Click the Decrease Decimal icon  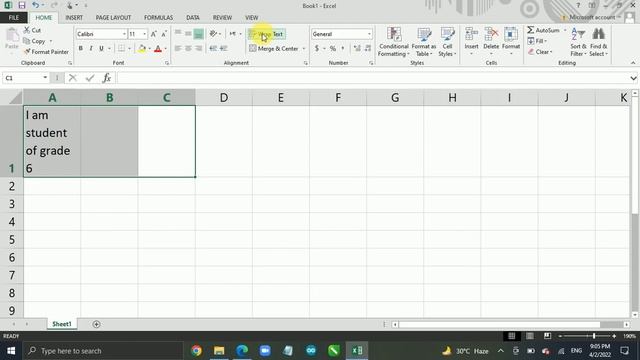[368, 48]
